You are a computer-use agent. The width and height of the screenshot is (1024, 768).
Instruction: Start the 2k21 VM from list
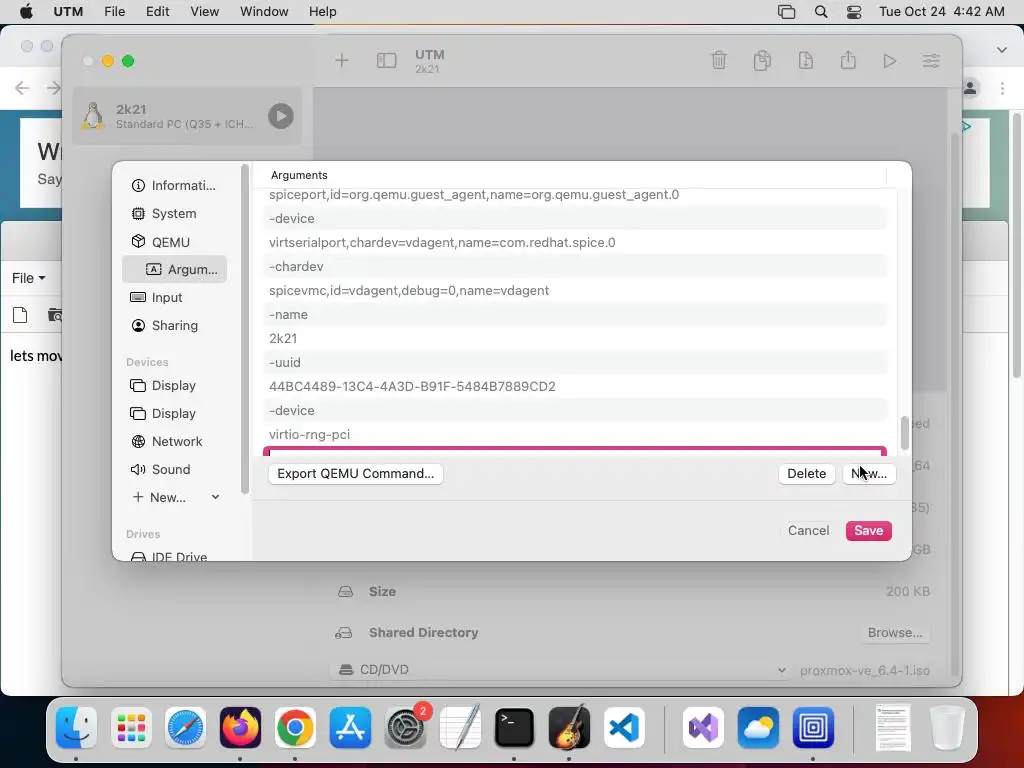280,116
